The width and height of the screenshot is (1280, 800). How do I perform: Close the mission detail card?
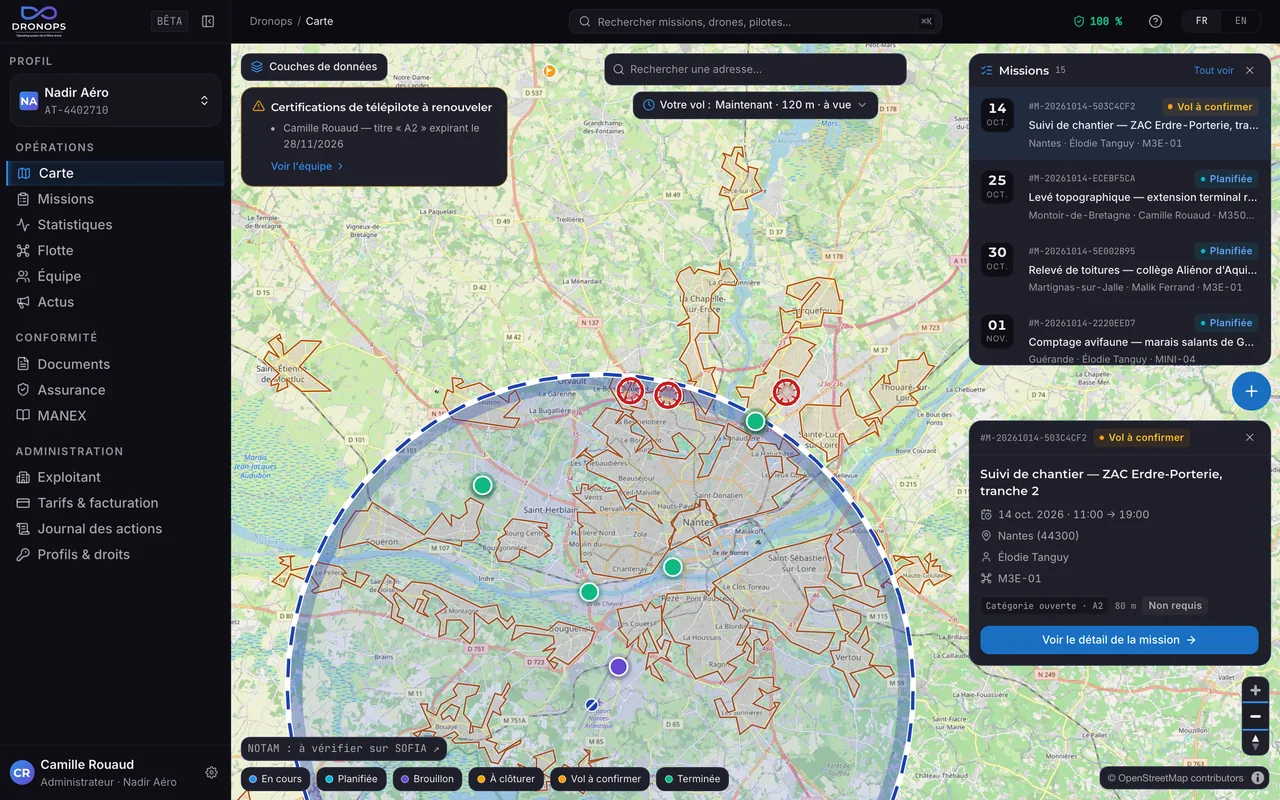[1249, 437]
